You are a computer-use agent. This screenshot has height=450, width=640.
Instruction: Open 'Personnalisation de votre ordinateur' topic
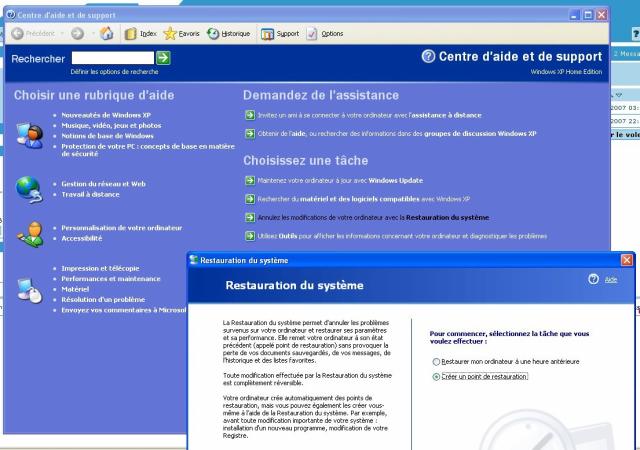[x=122, y=228]
